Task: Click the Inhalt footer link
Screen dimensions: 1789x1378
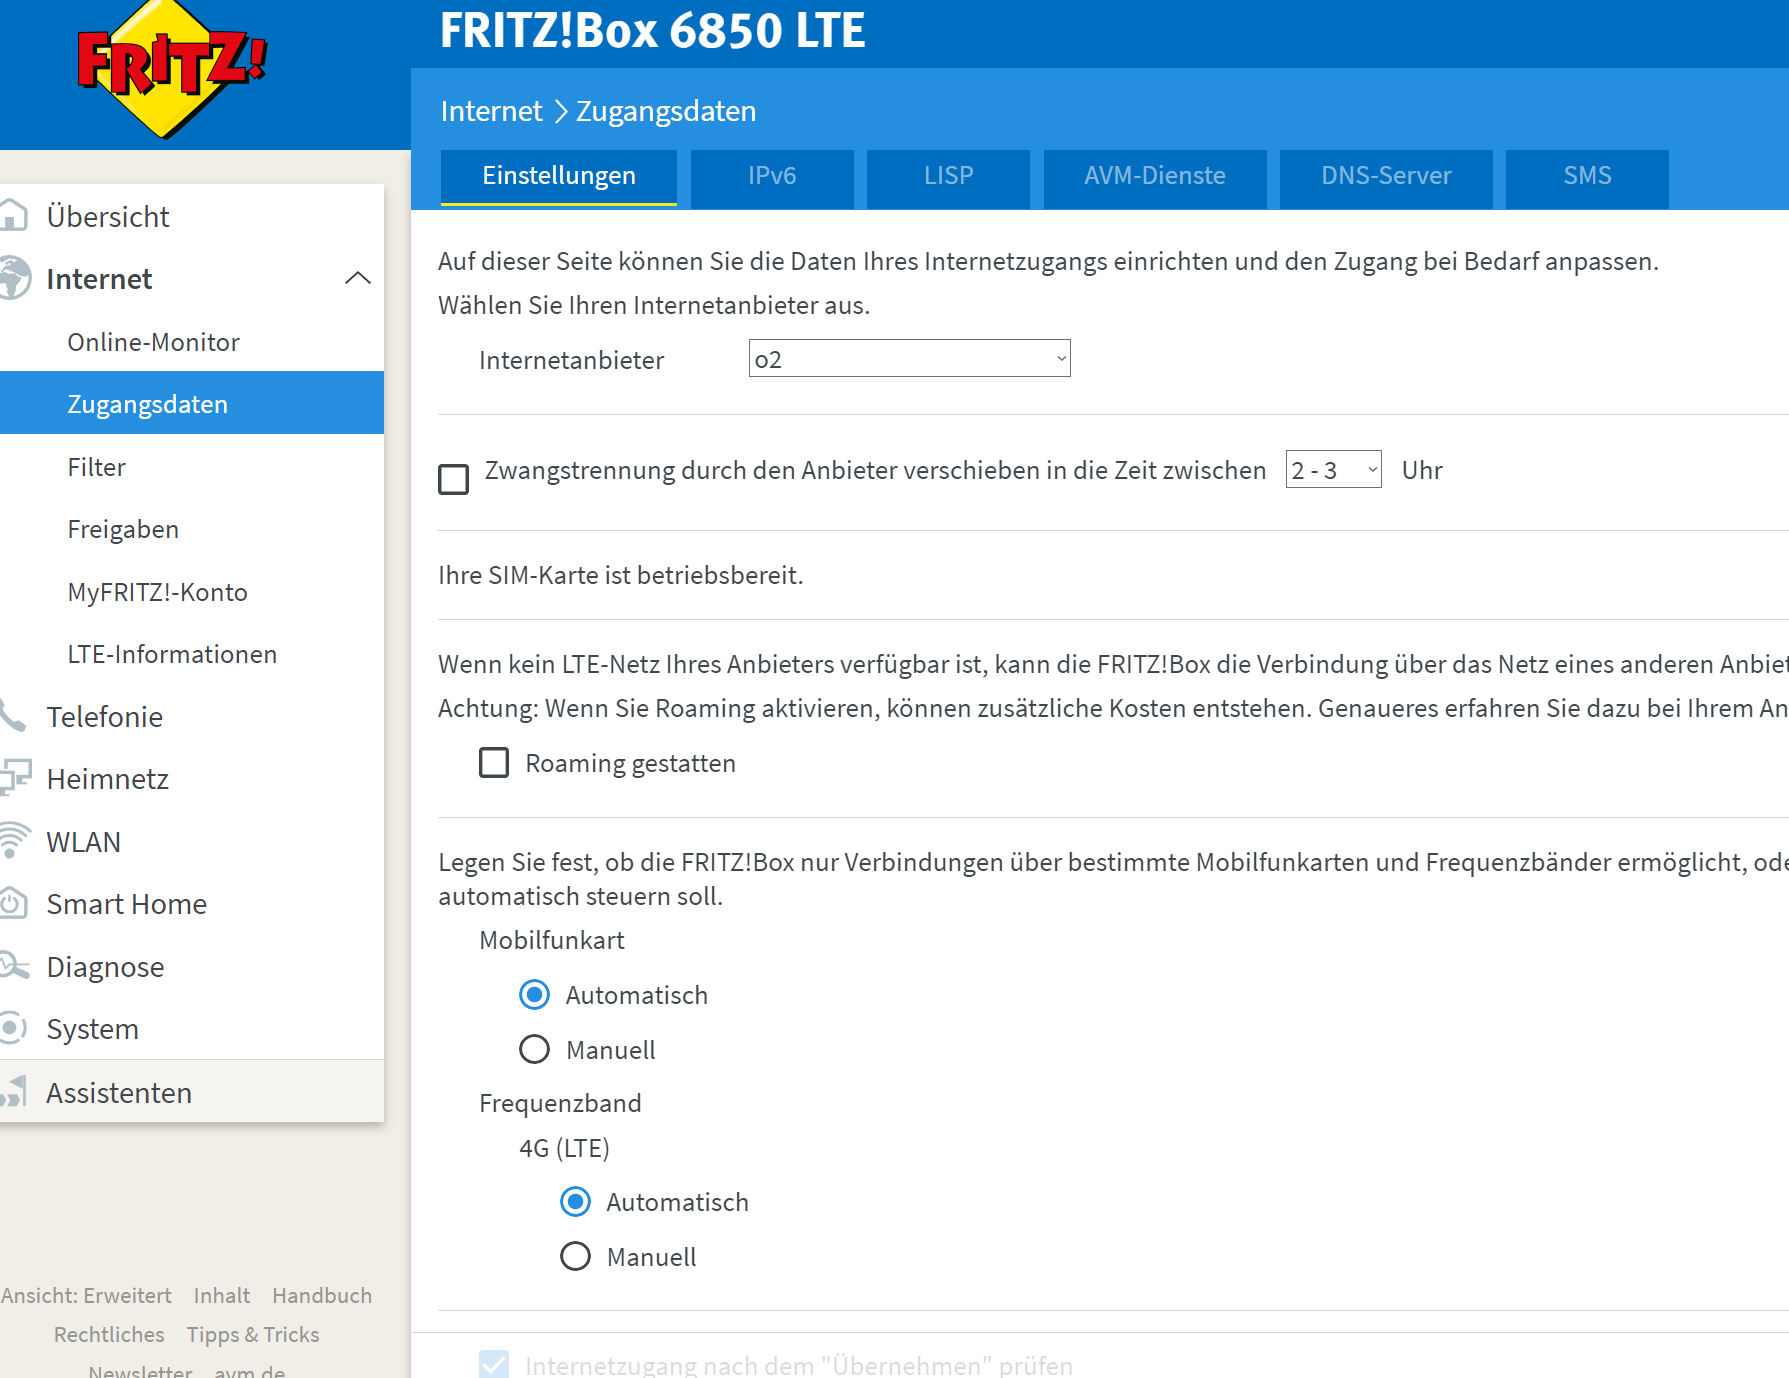Action: pyautogui.click(x=222, y=1295)
